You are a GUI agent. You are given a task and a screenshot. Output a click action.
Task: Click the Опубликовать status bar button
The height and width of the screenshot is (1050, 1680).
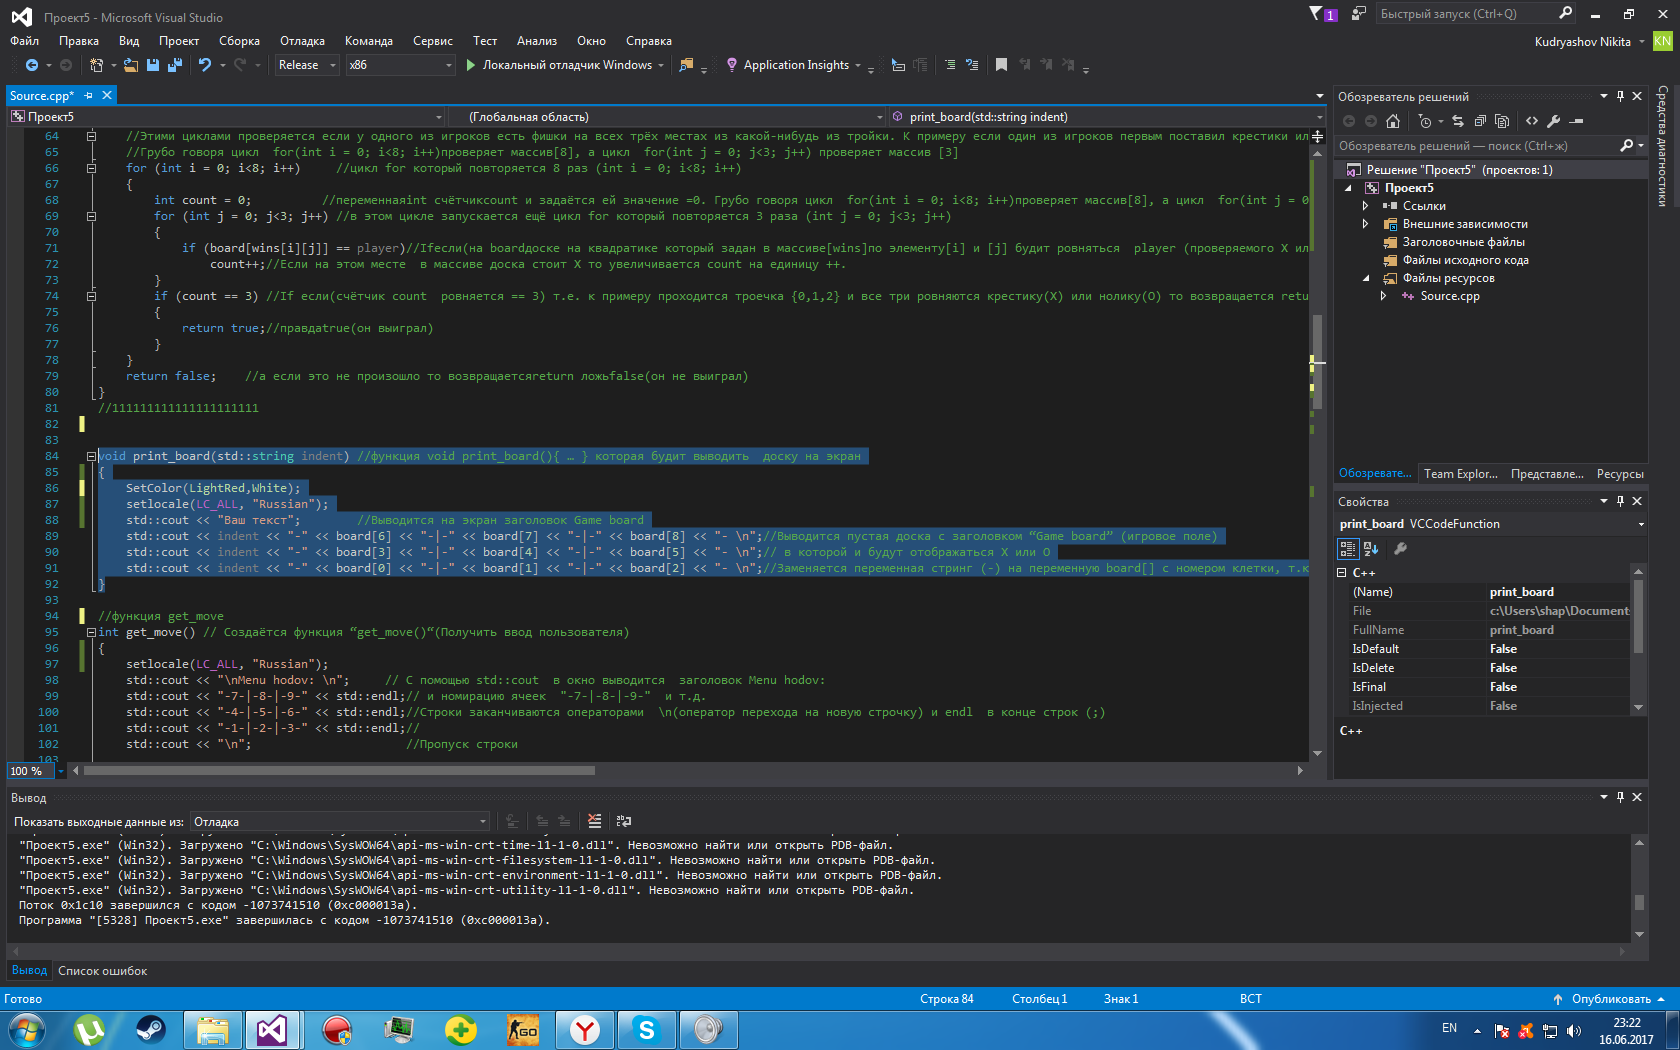coord(1610,999)
